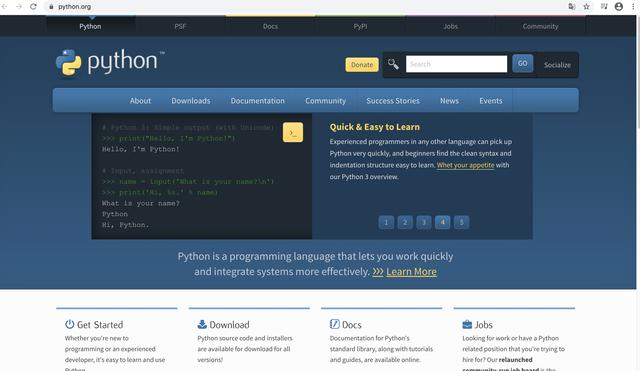Click the GO search button
The image size is (640, 371).
(522, 63)
